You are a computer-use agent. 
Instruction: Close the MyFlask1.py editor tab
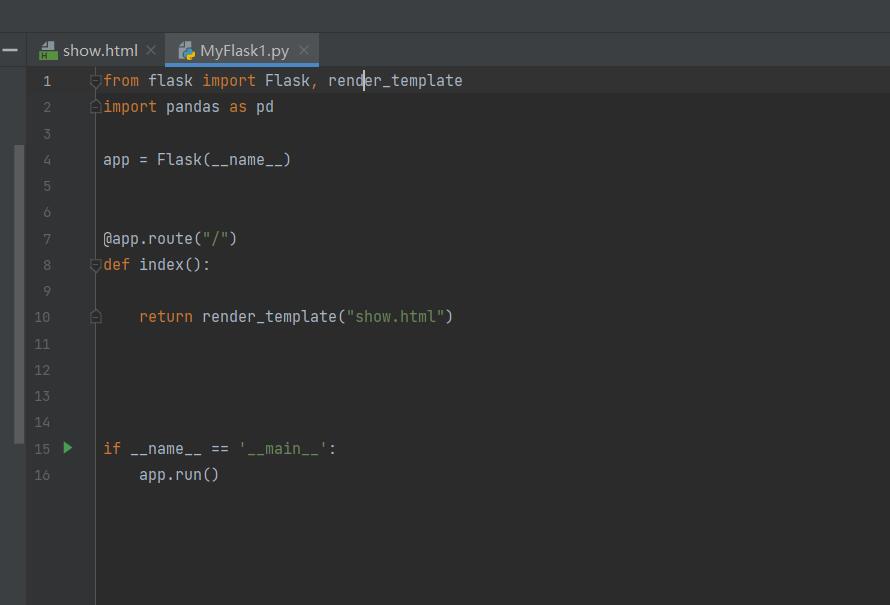[304, 50]
